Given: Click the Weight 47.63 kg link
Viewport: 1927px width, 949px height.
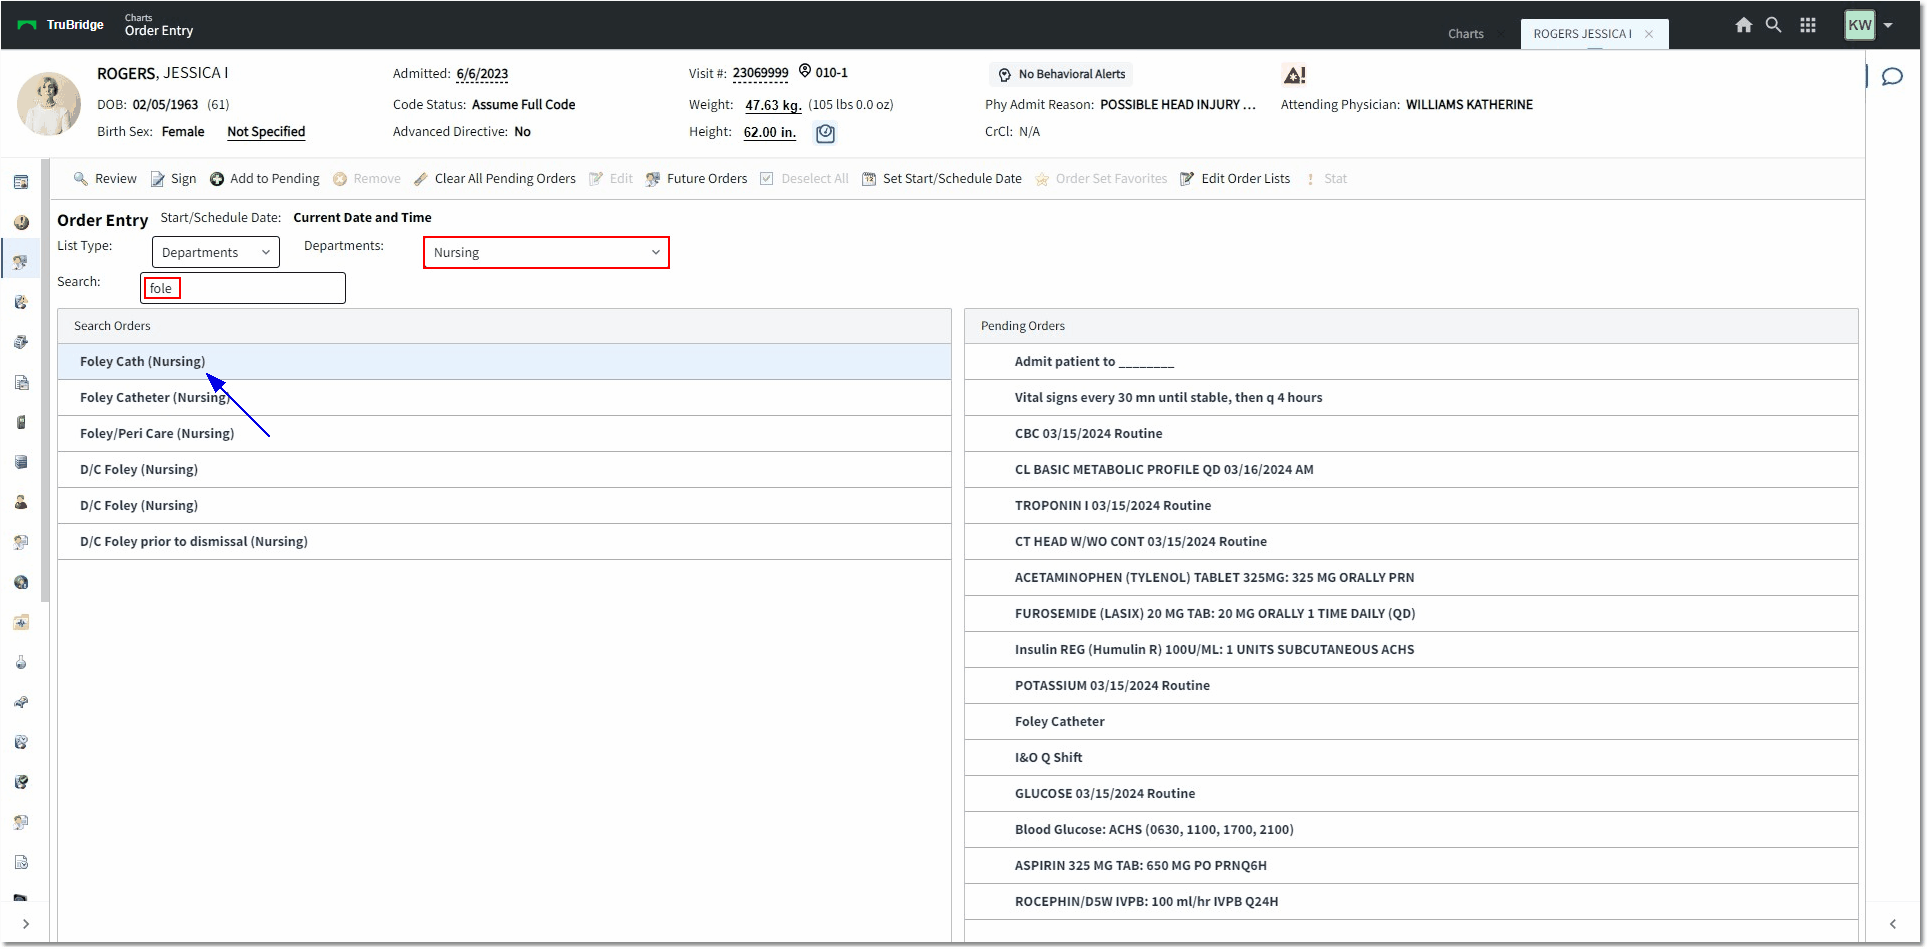Looking at the screenshot, I should point(773,105).
